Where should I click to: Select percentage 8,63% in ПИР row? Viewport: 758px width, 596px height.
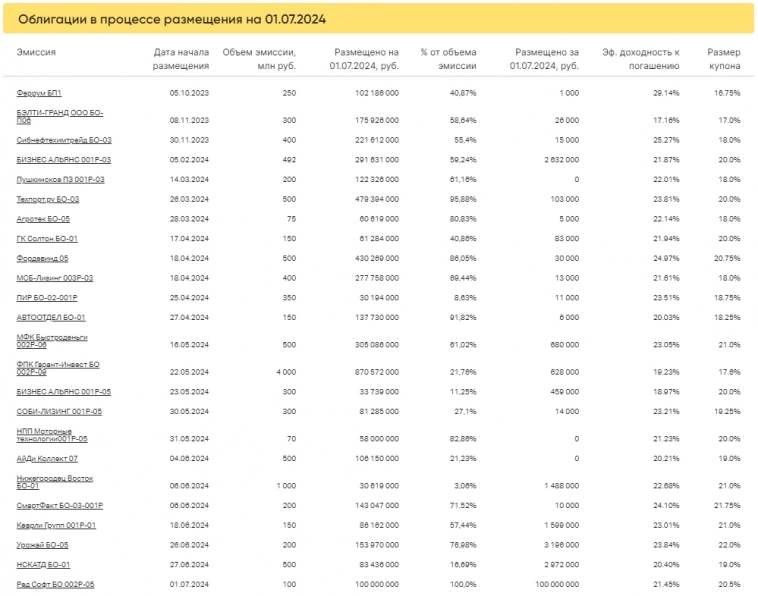(465, 298)
